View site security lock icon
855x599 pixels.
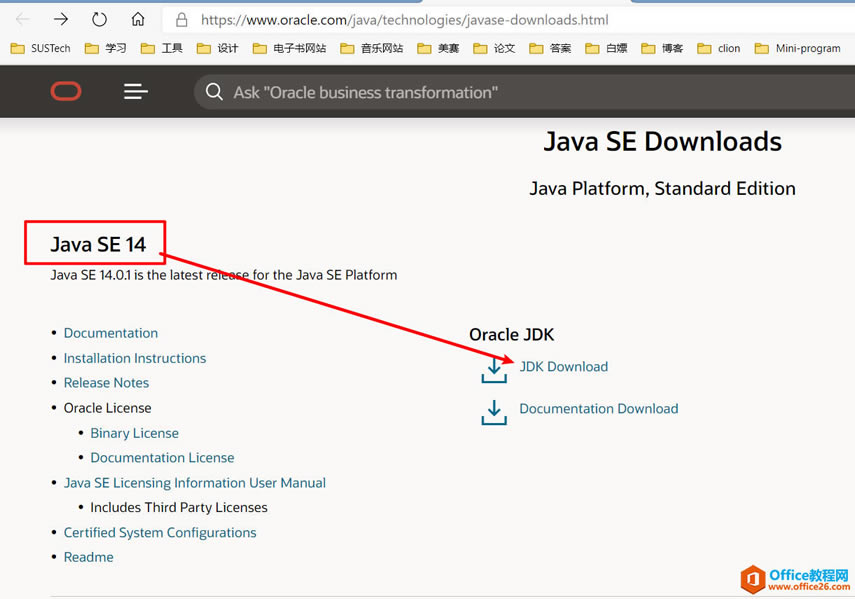click(182, 20)
